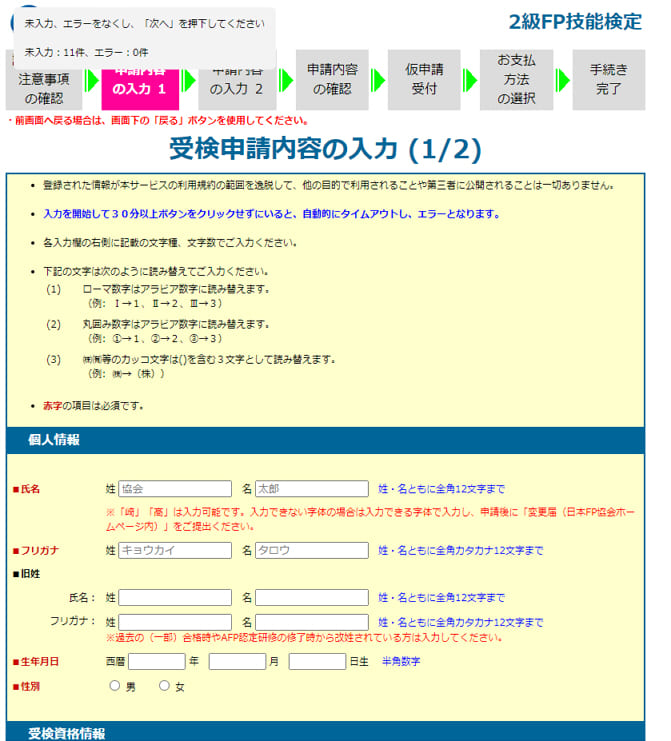Focus the 生年月日 year (年) field
Viewport: 671px width, 741px height.
coord(156,661)
